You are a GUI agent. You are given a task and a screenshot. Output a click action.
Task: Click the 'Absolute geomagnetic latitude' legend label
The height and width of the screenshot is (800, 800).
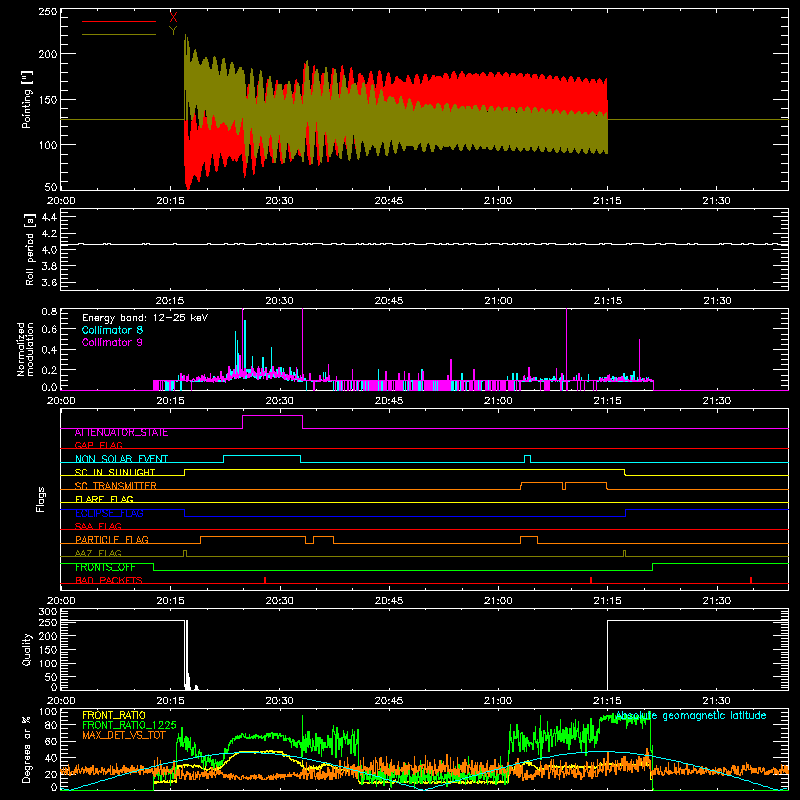click(691, 715)
